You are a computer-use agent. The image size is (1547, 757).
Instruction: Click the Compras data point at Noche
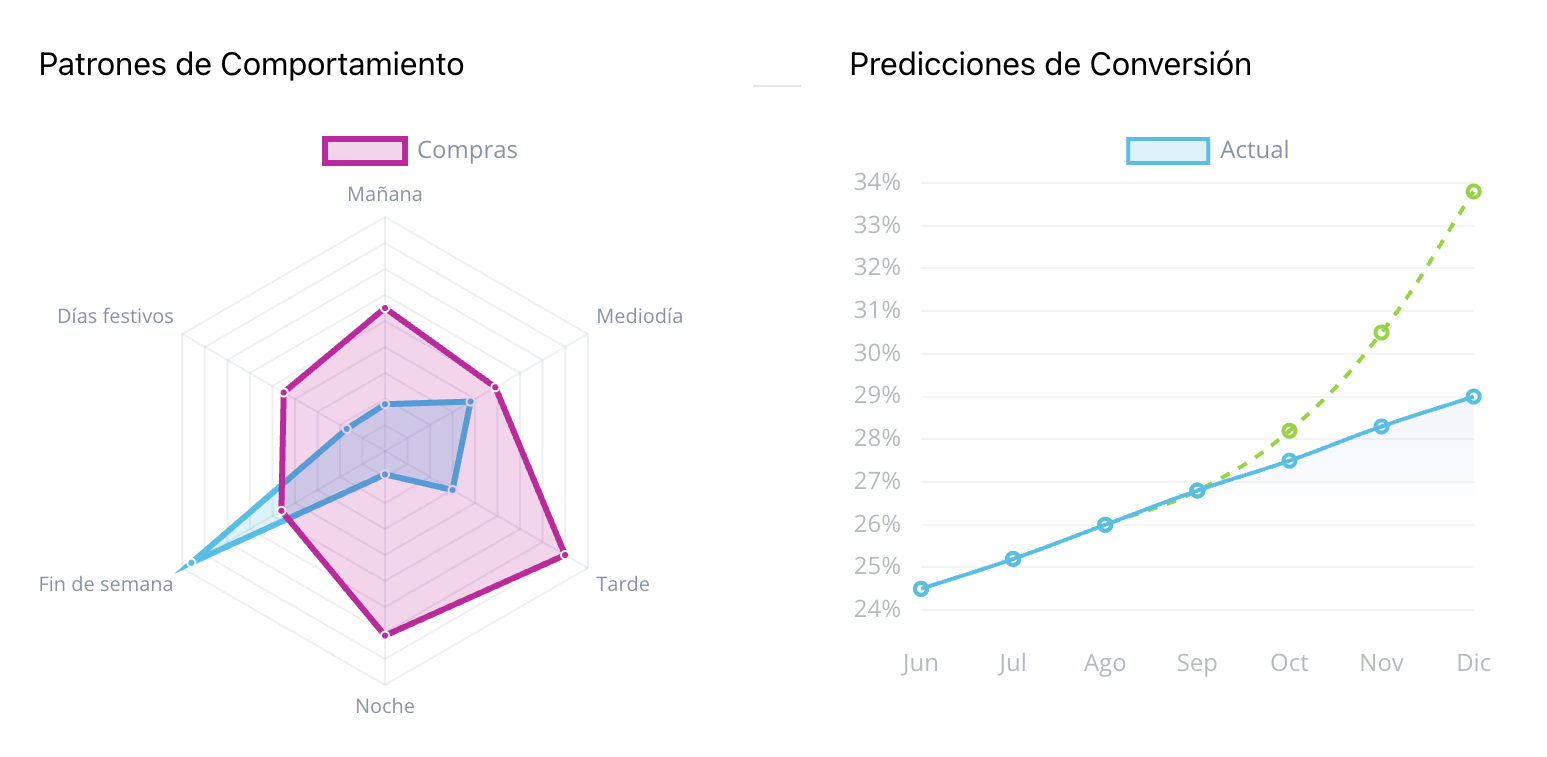coord(385,634)
